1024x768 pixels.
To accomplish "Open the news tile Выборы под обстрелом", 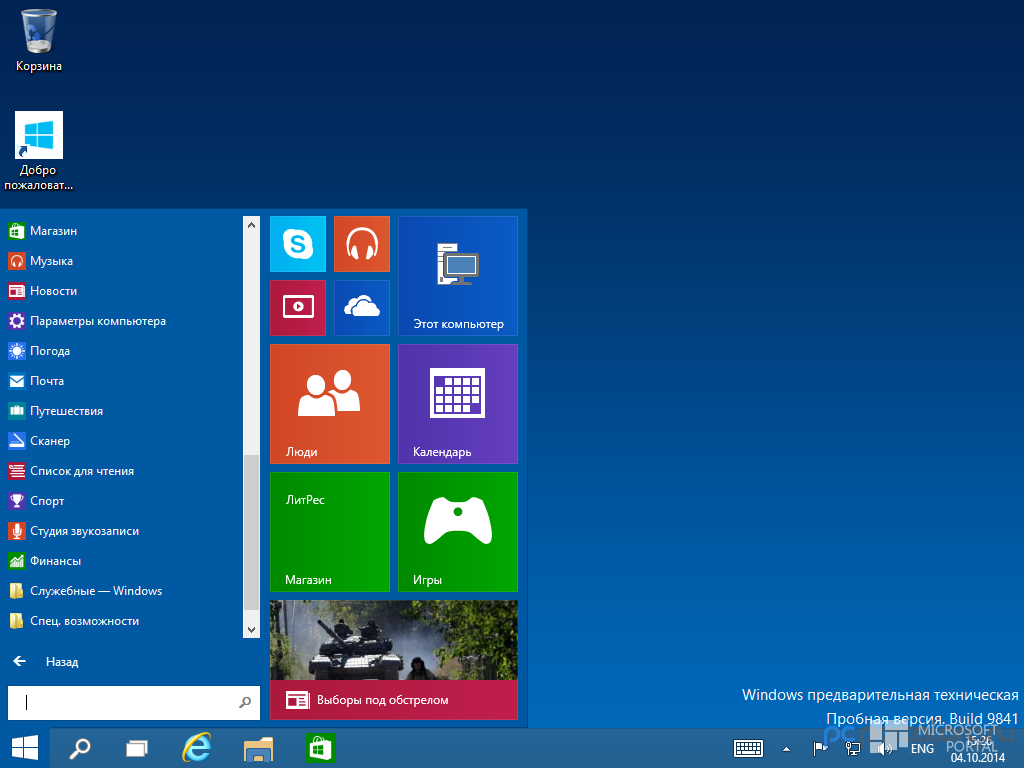I will [x=394, y=660].
